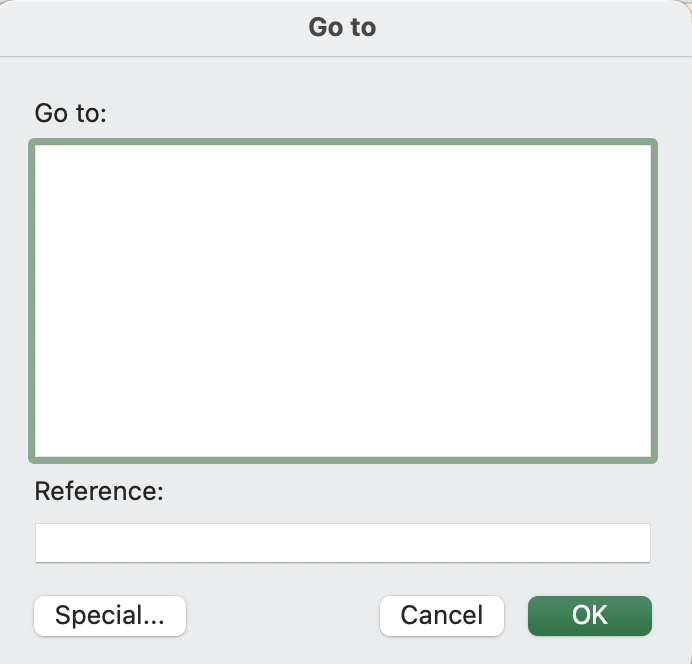Image resolution: width=692 pixels, height=664 pixels.
Task: Focus the green-bordered Go to list
Action: [342, 301]
